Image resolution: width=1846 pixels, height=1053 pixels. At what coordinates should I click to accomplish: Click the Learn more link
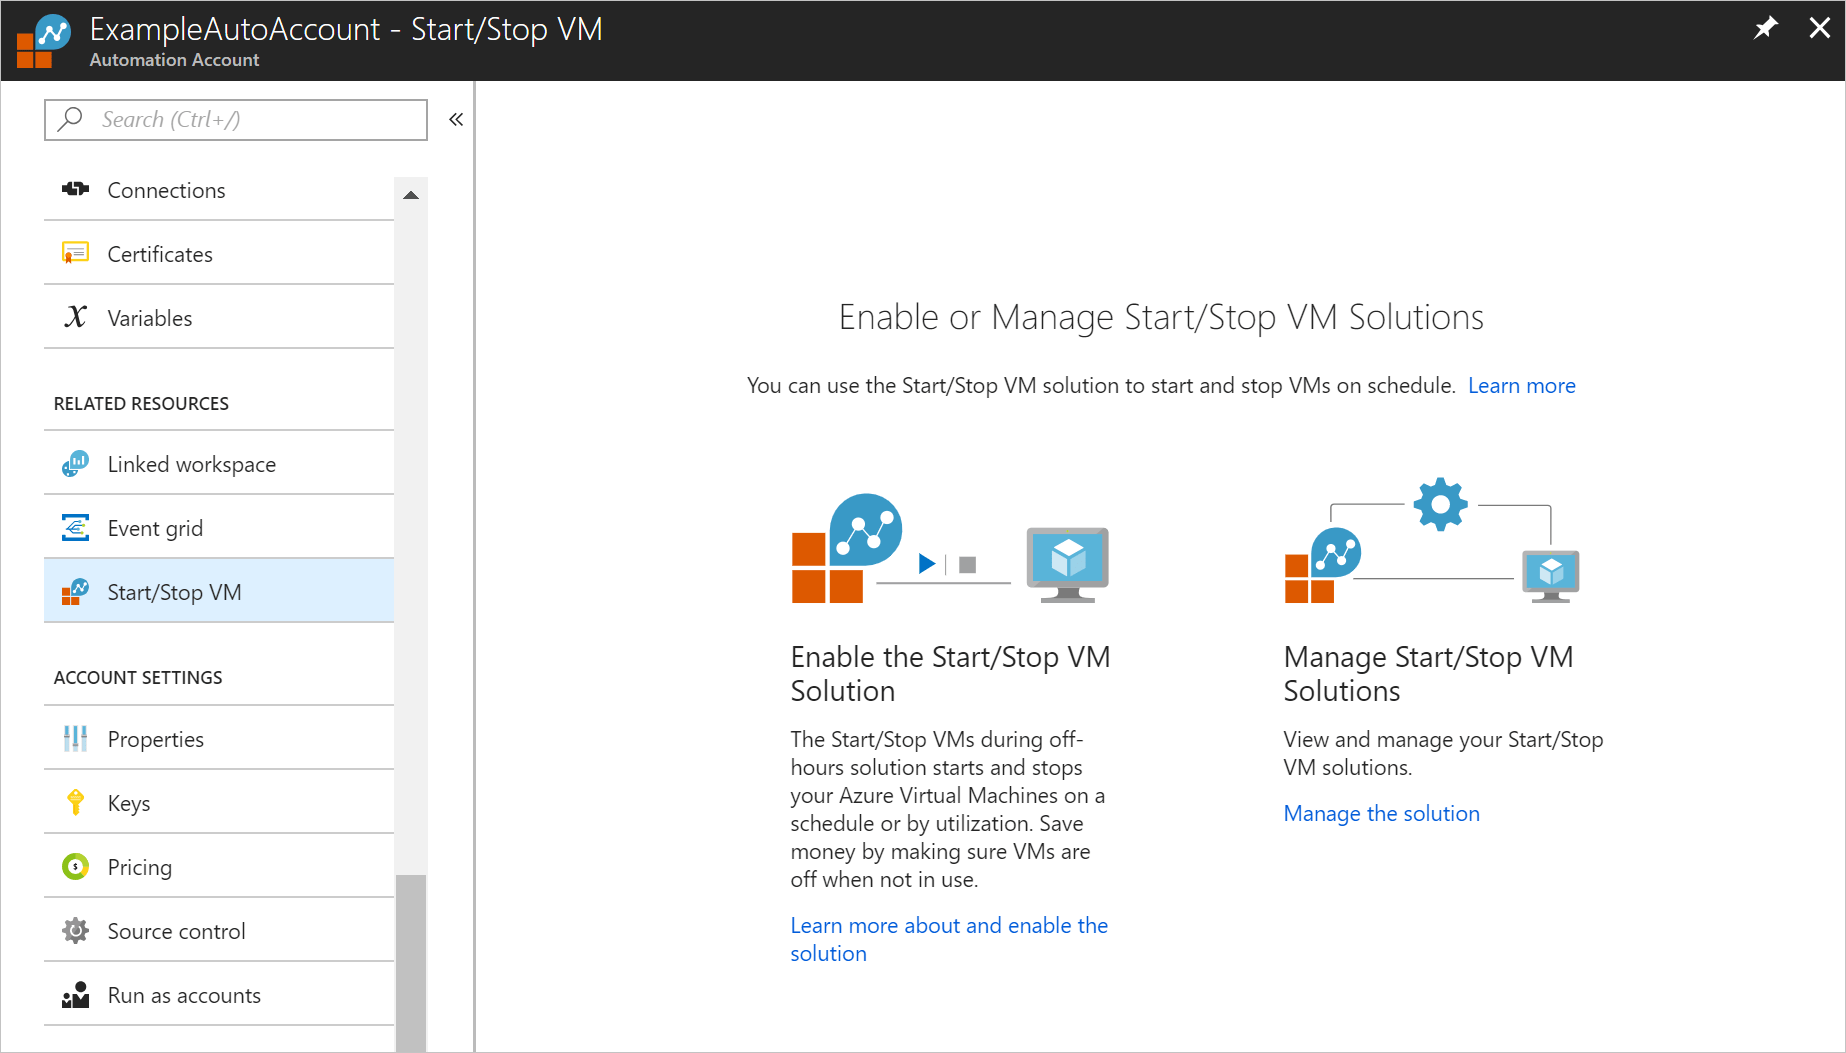pos(1521,385)
